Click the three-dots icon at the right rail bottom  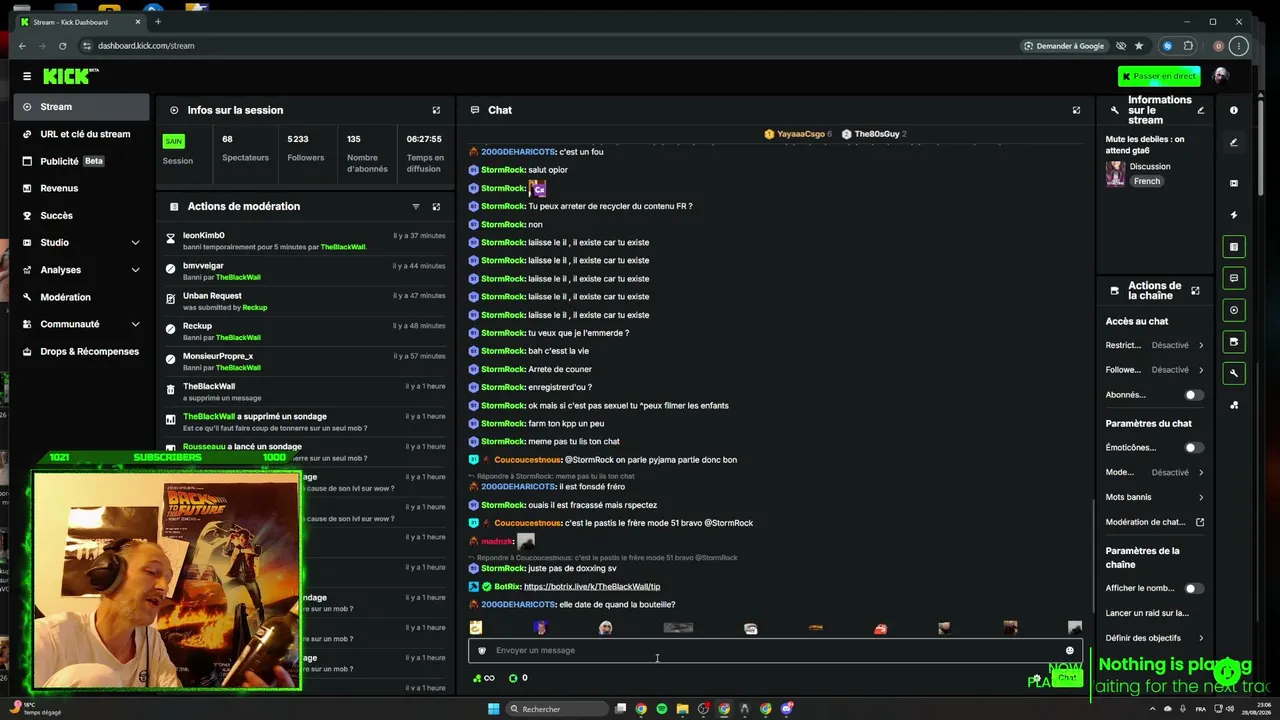coord(1234,405)
